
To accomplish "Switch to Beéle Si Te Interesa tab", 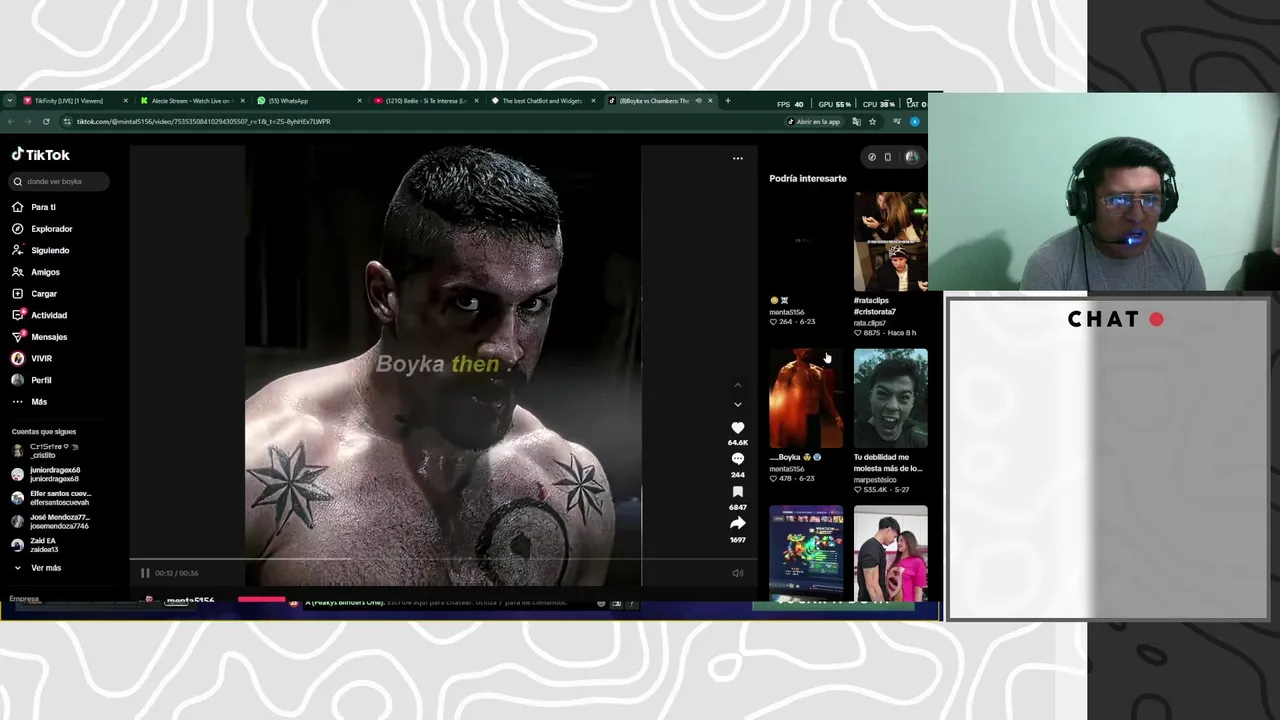I will click(425, 101).
